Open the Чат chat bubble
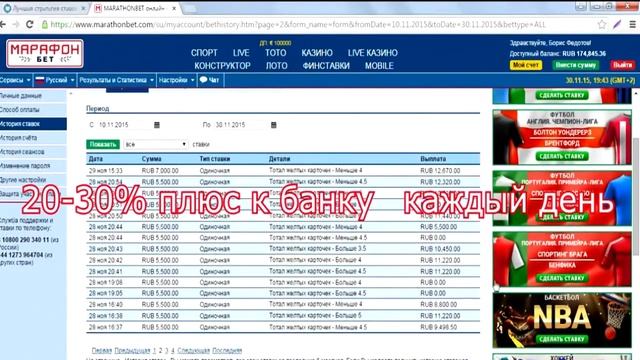640x360 pixels. (209, 80)
